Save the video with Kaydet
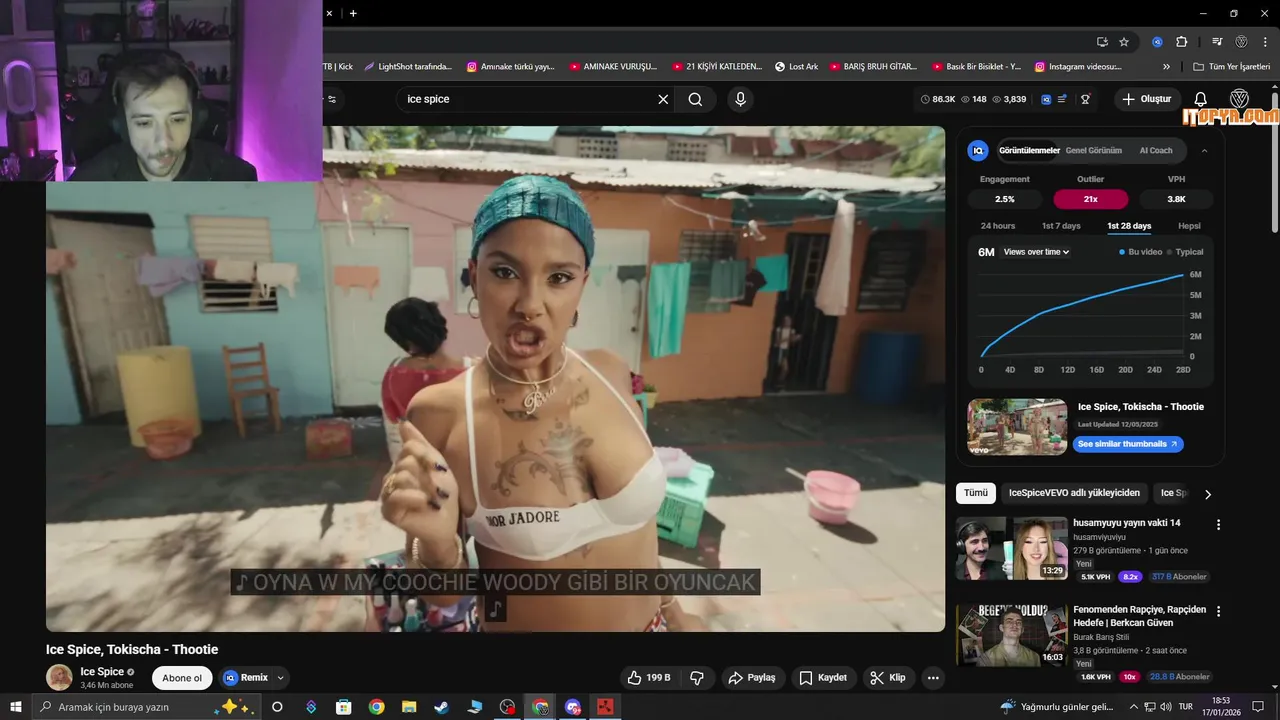 (823, 678)
